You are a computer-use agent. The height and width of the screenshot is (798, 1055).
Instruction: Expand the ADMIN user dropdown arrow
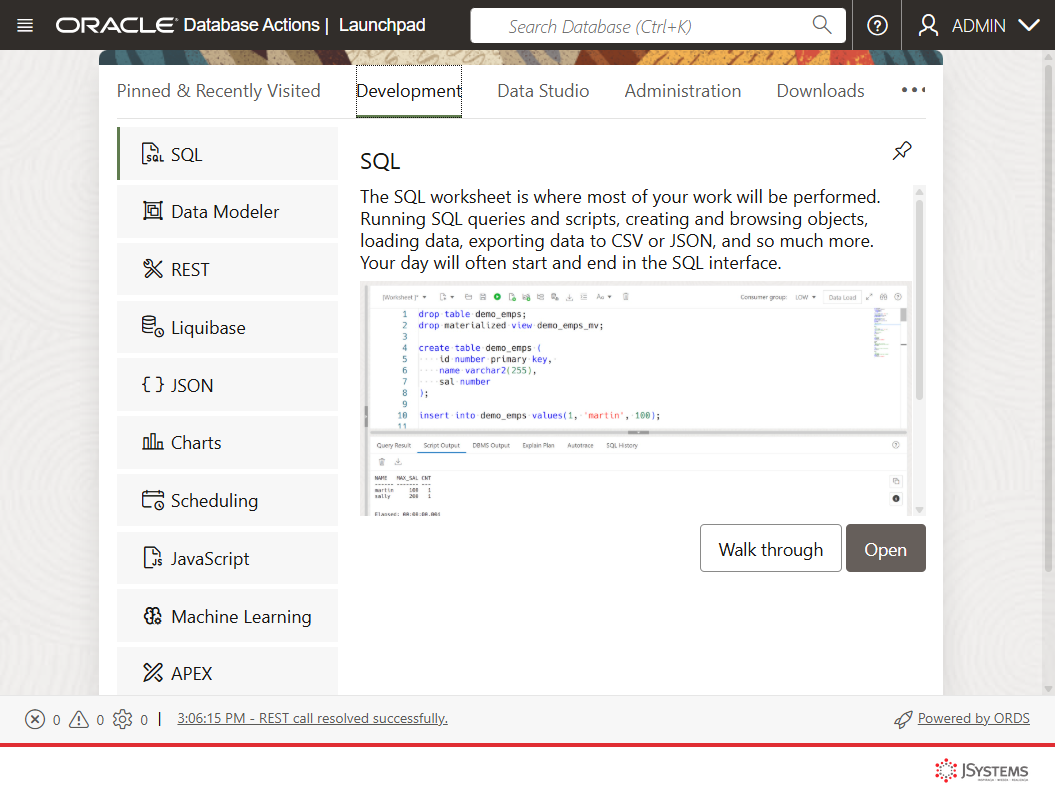1029,26
